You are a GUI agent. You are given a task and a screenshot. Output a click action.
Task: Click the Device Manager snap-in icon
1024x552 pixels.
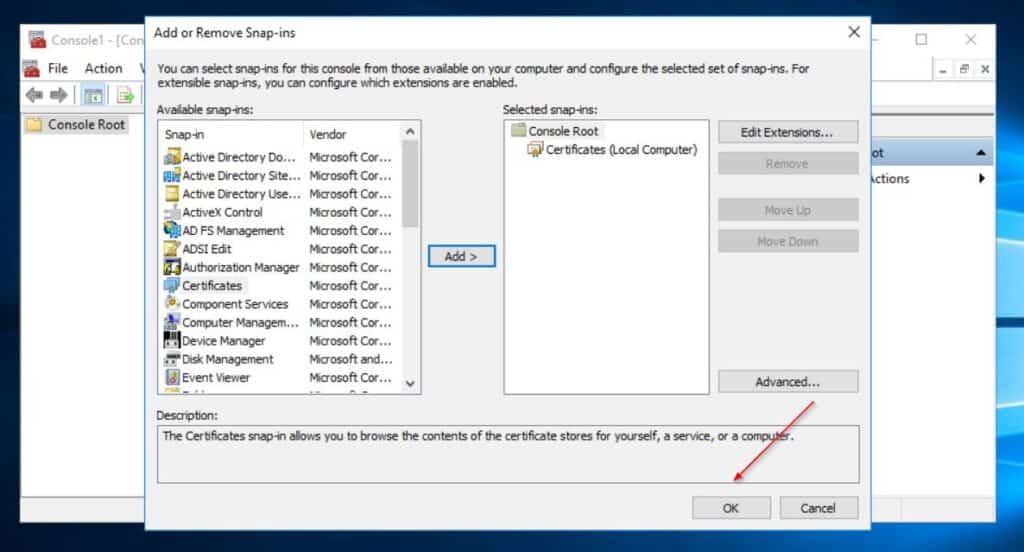(172, 340)
